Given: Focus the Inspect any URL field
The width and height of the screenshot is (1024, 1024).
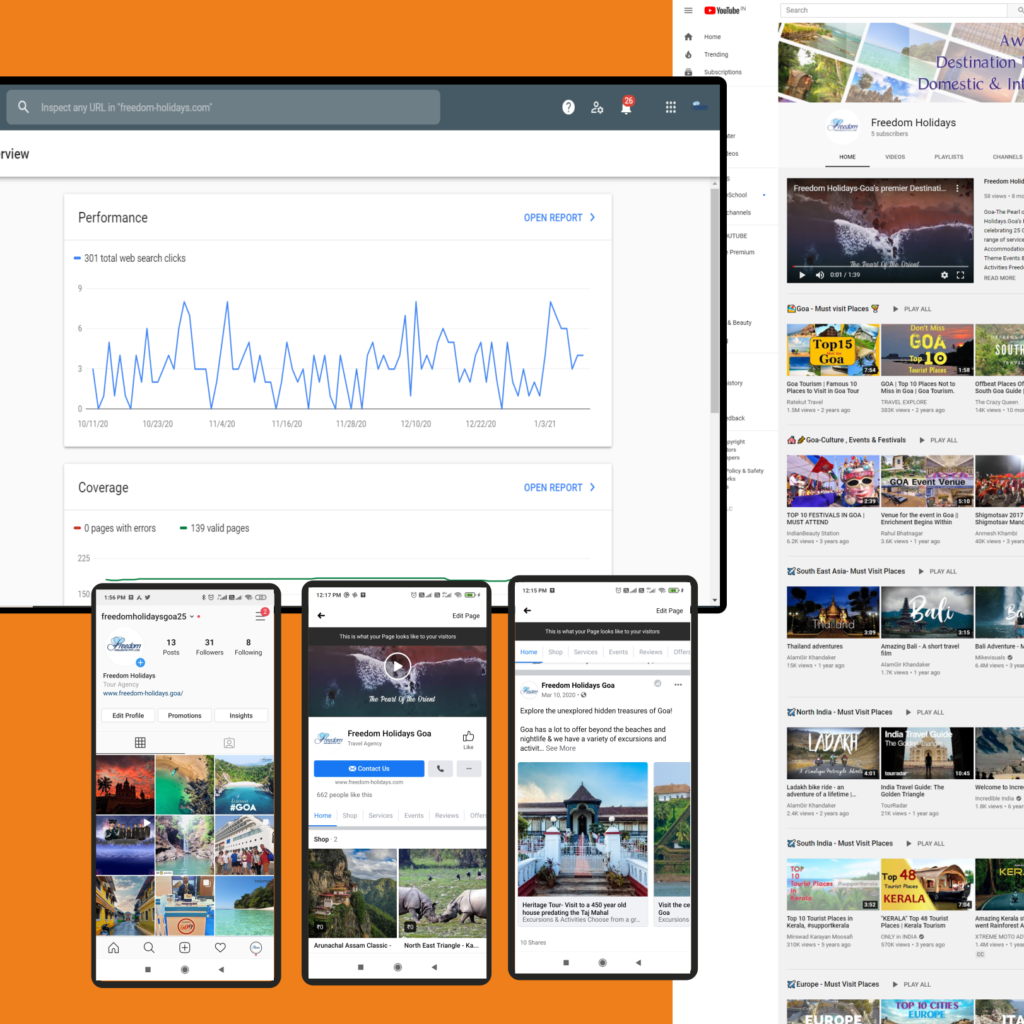Looking at the screenshot, I should (x=223, y=107).
